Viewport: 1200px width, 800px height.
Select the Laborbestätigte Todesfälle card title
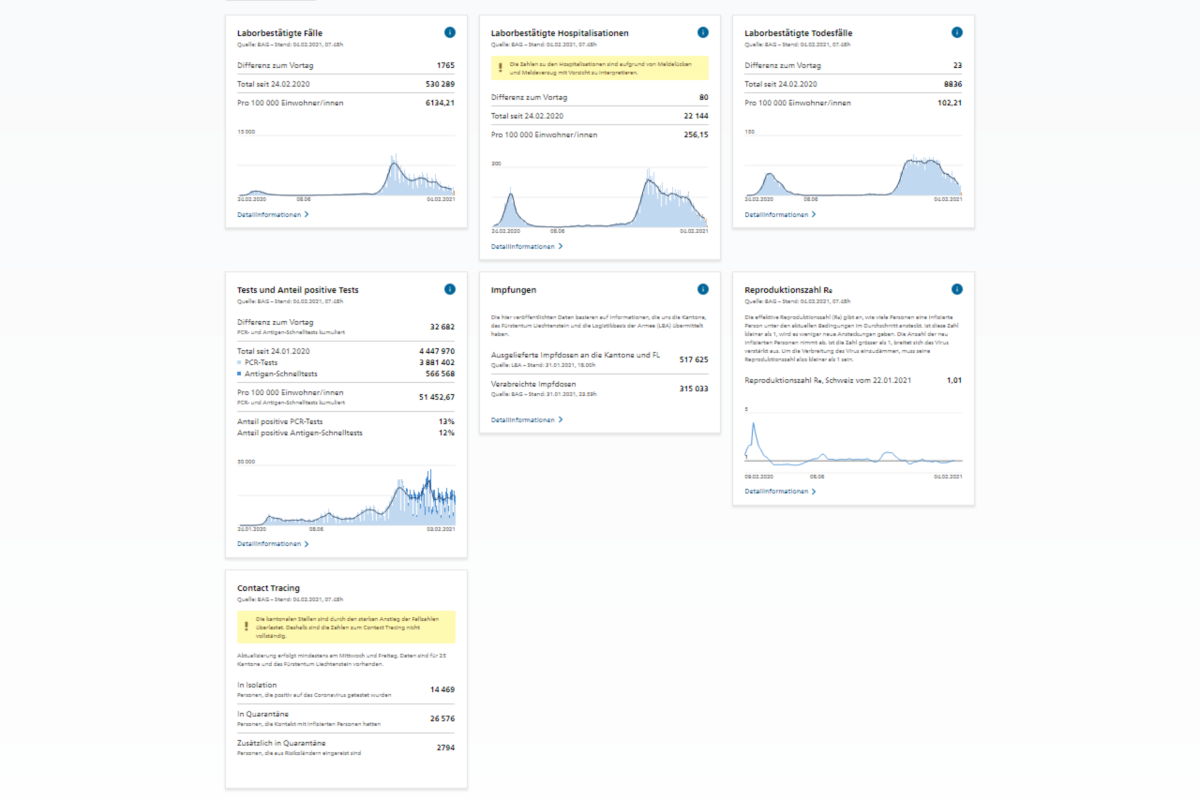[799, 33]
